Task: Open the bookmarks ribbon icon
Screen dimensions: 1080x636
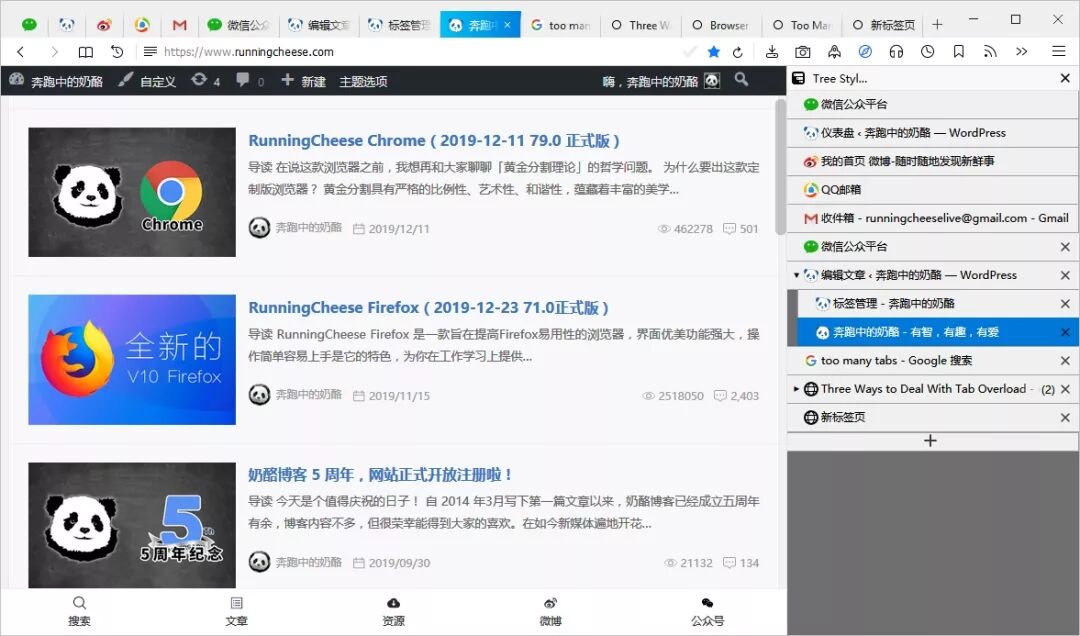Action: point(958,52)
